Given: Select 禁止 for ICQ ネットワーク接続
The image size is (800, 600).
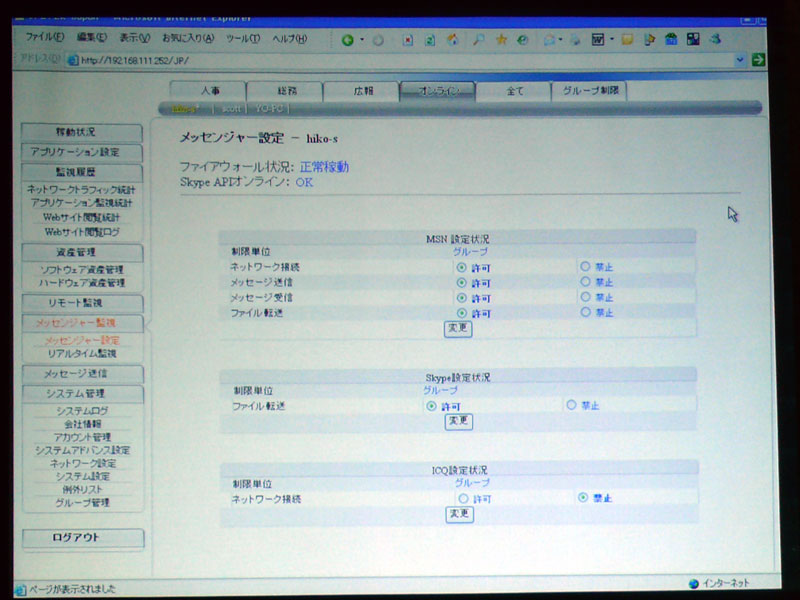Looking at the screenshot, I should [583, 497].
